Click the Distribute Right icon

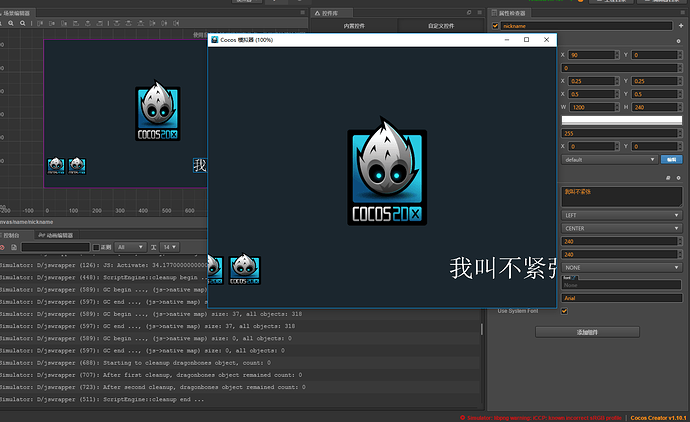click(x=176, y=23)
